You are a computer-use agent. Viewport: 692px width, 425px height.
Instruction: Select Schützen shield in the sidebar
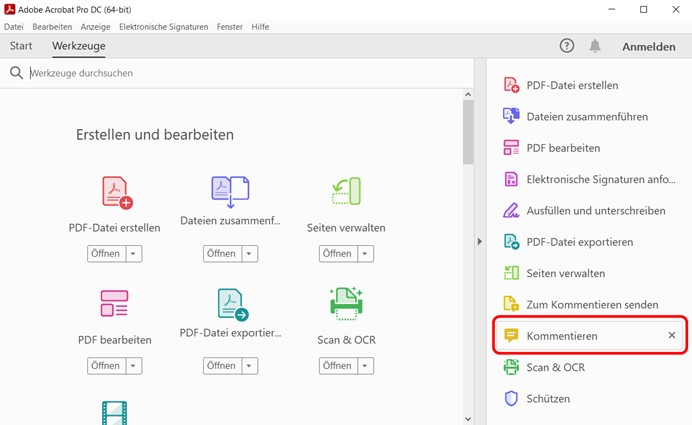(x=511, y=398)
